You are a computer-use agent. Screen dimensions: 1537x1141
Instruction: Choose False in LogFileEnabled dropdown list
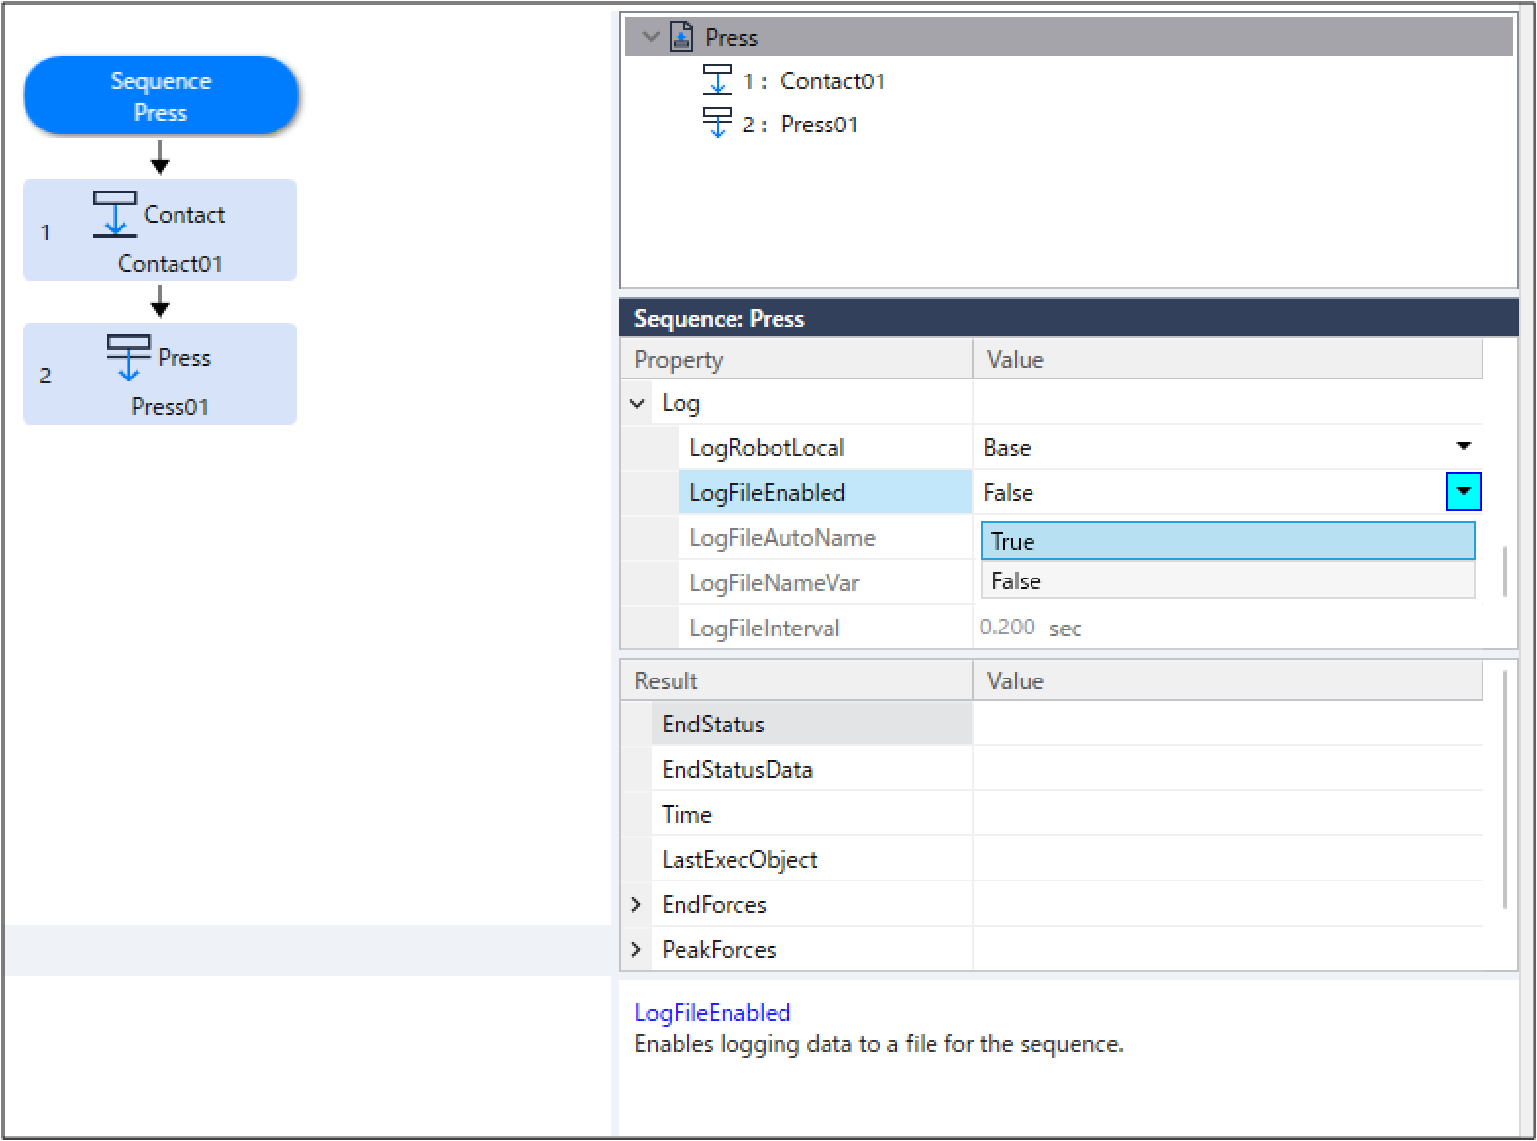click(1227, 581)
